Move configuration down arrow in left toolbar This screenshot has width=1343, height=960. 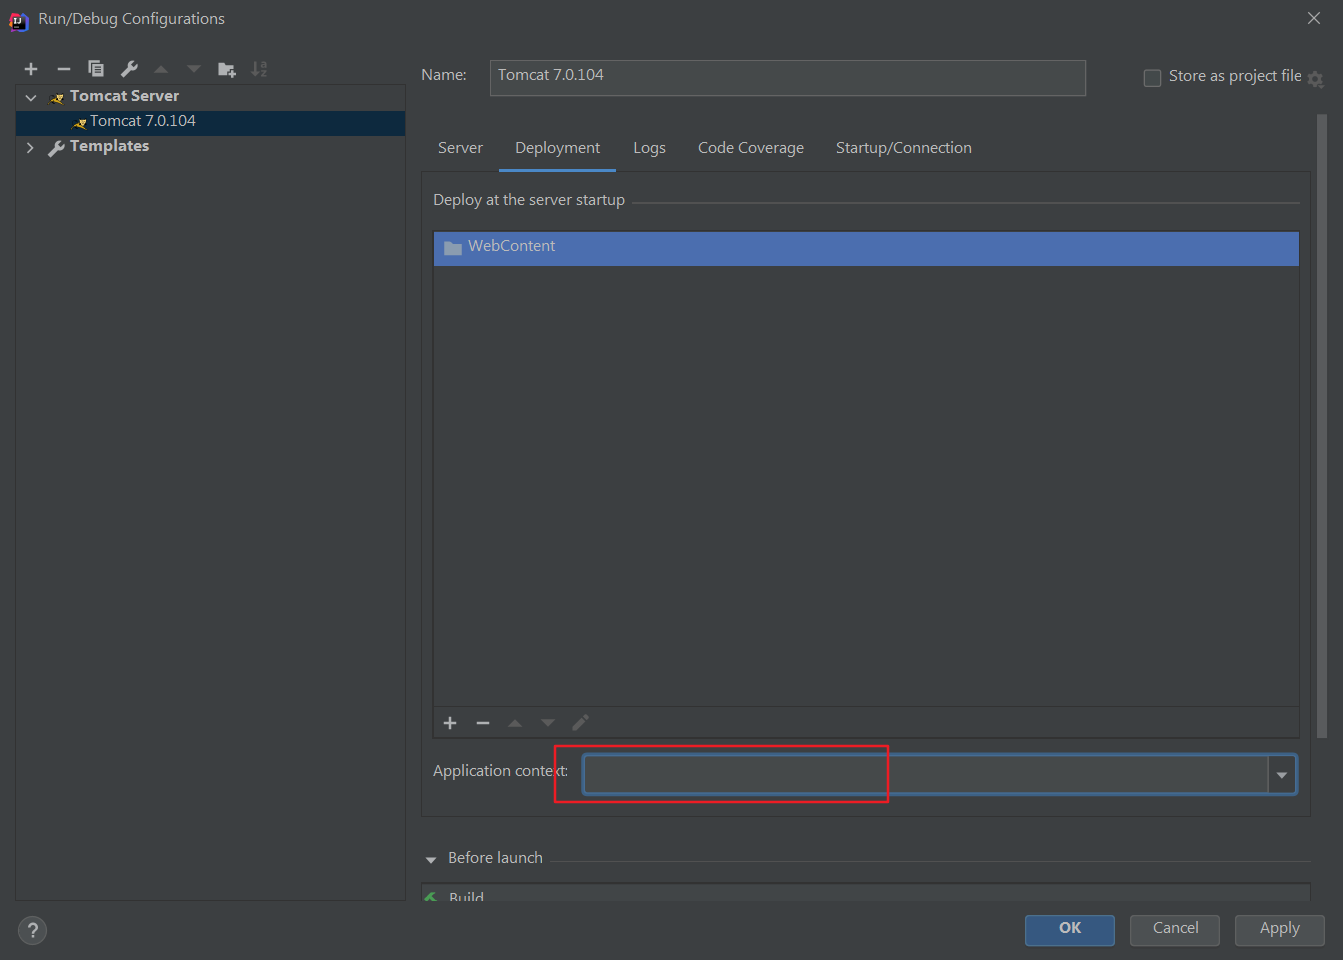194,69
